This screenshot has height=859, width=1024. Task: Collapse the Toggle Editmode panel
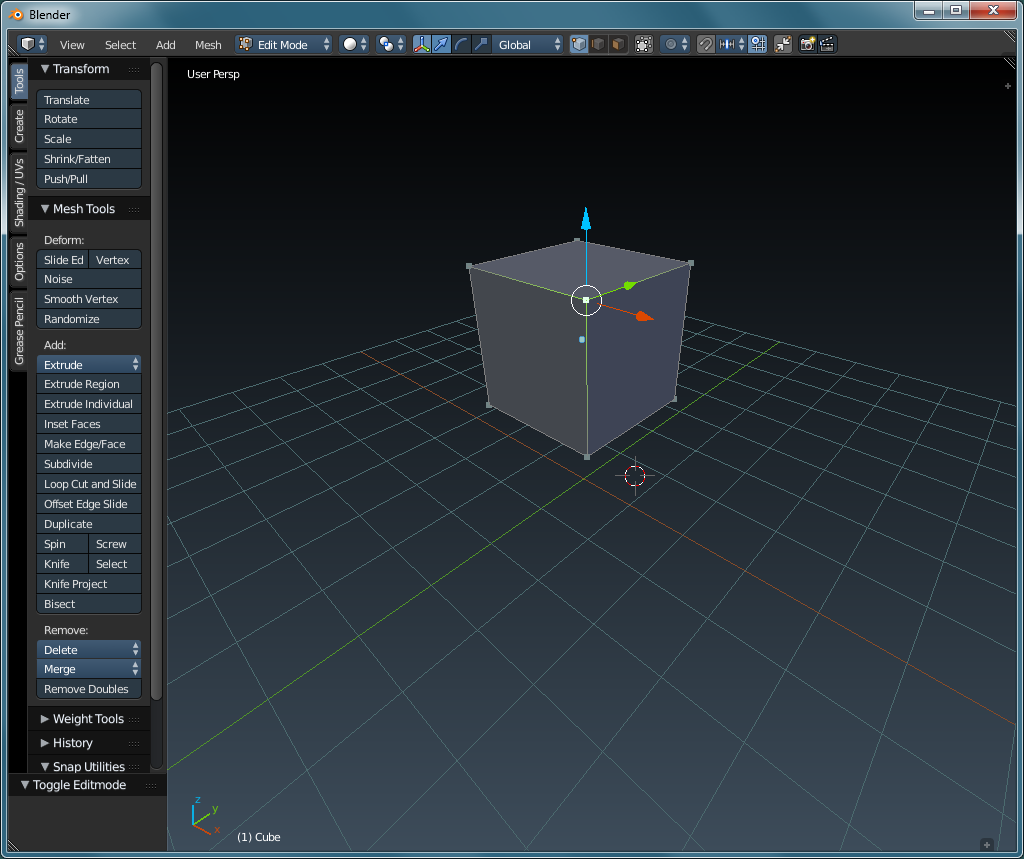(x=25, y=785)
